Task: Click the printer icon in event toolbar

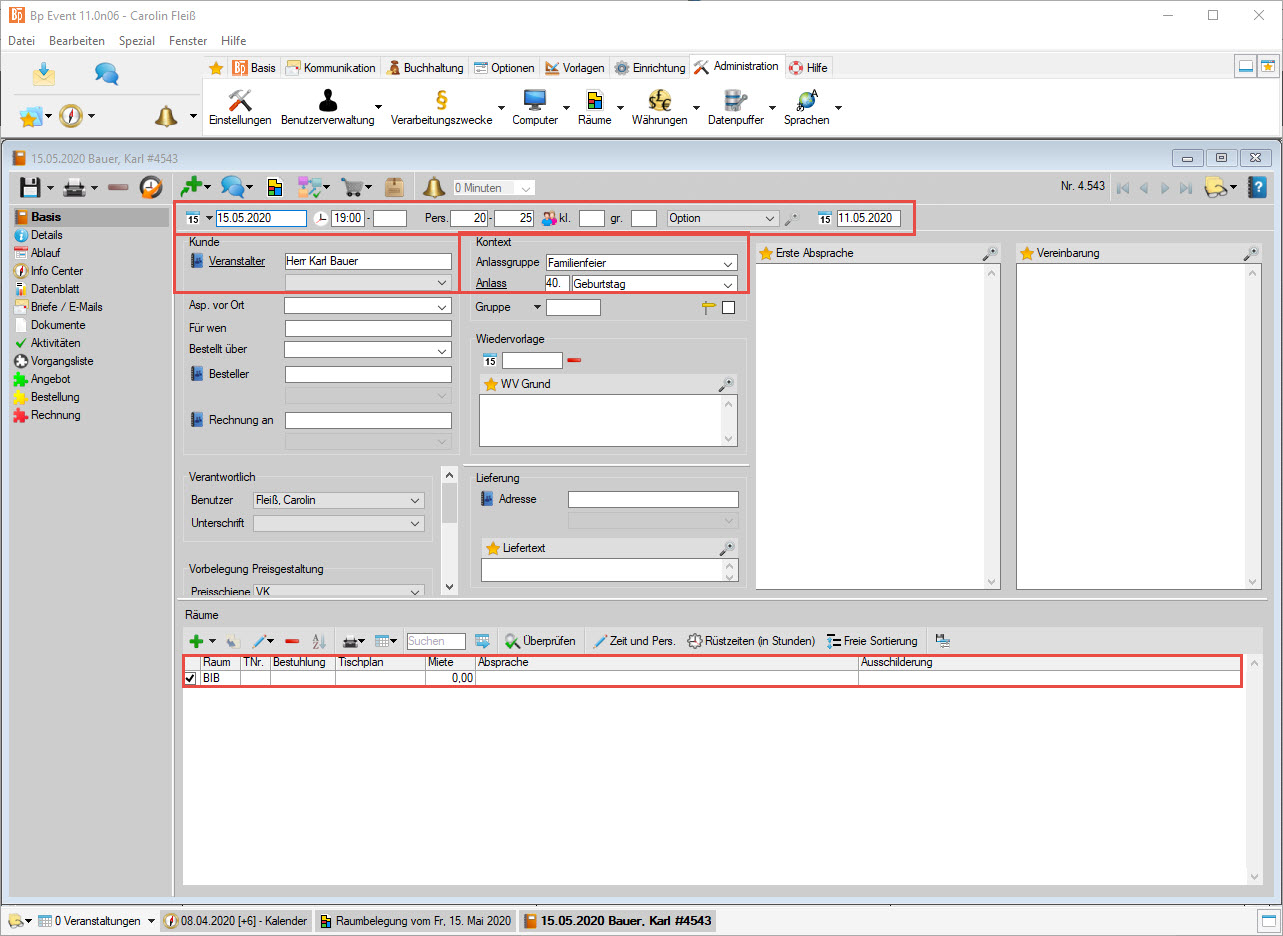Action: [74, 187]
